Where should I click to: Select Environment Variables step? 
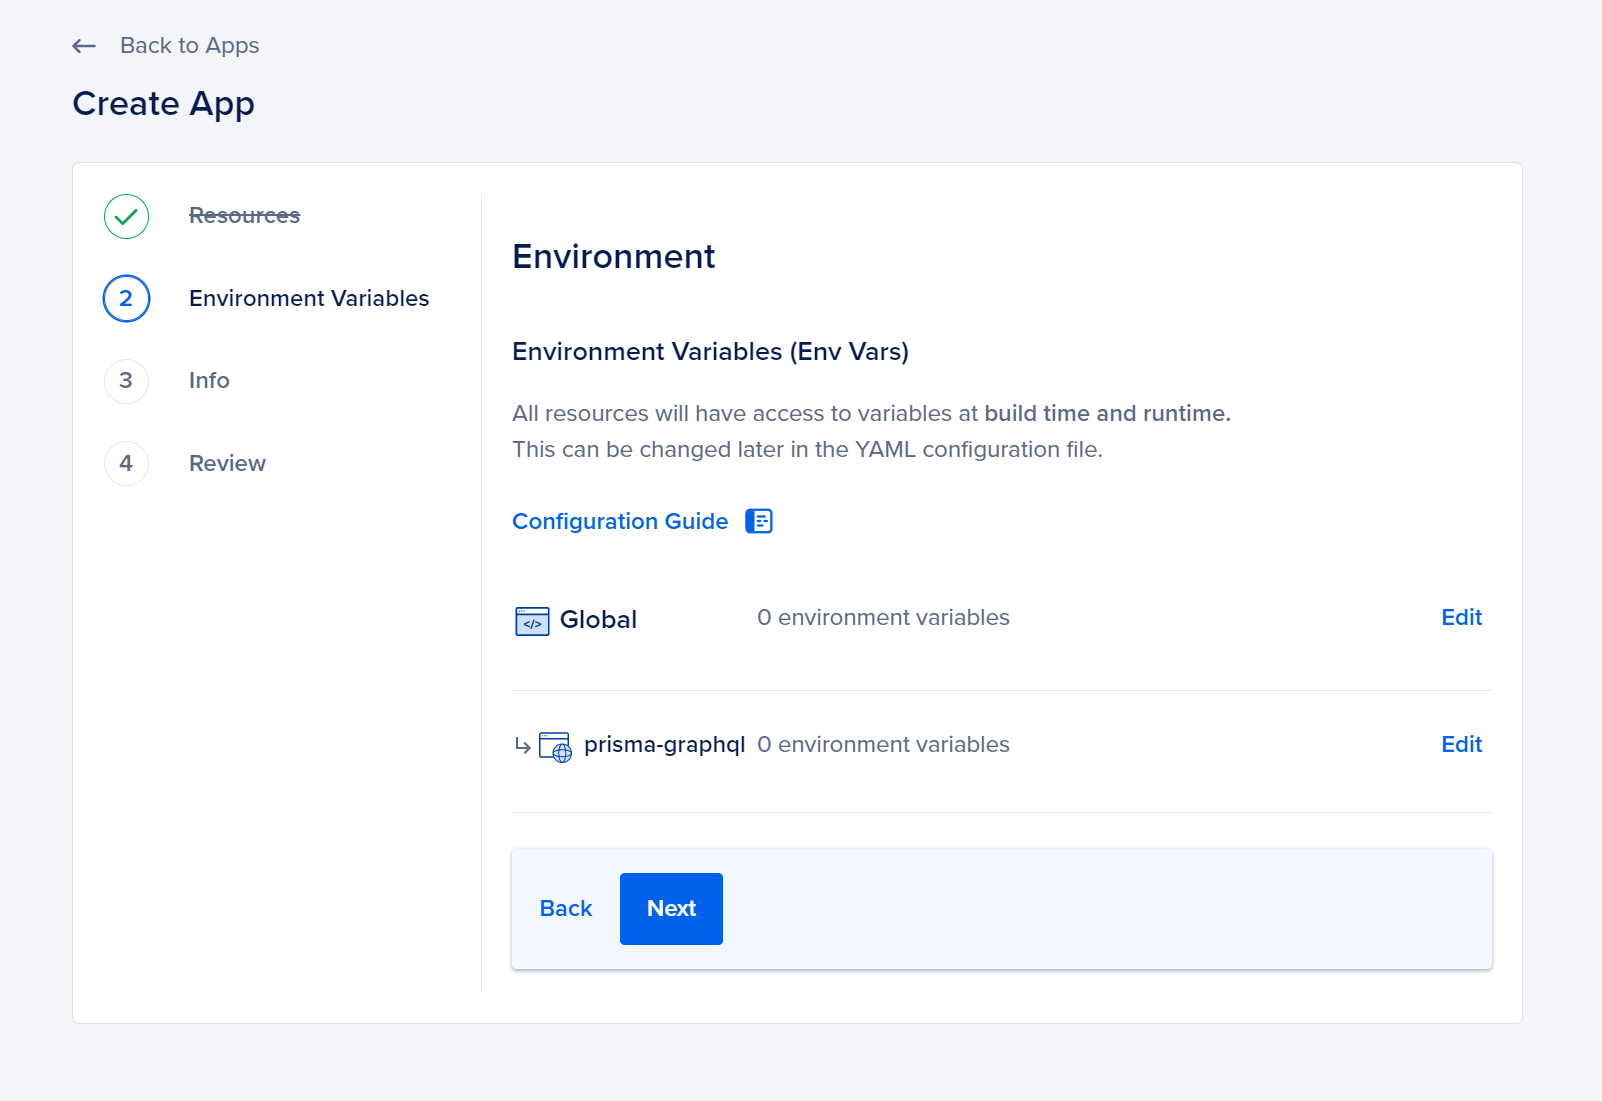pyautogui.click(x=309, y=298)
